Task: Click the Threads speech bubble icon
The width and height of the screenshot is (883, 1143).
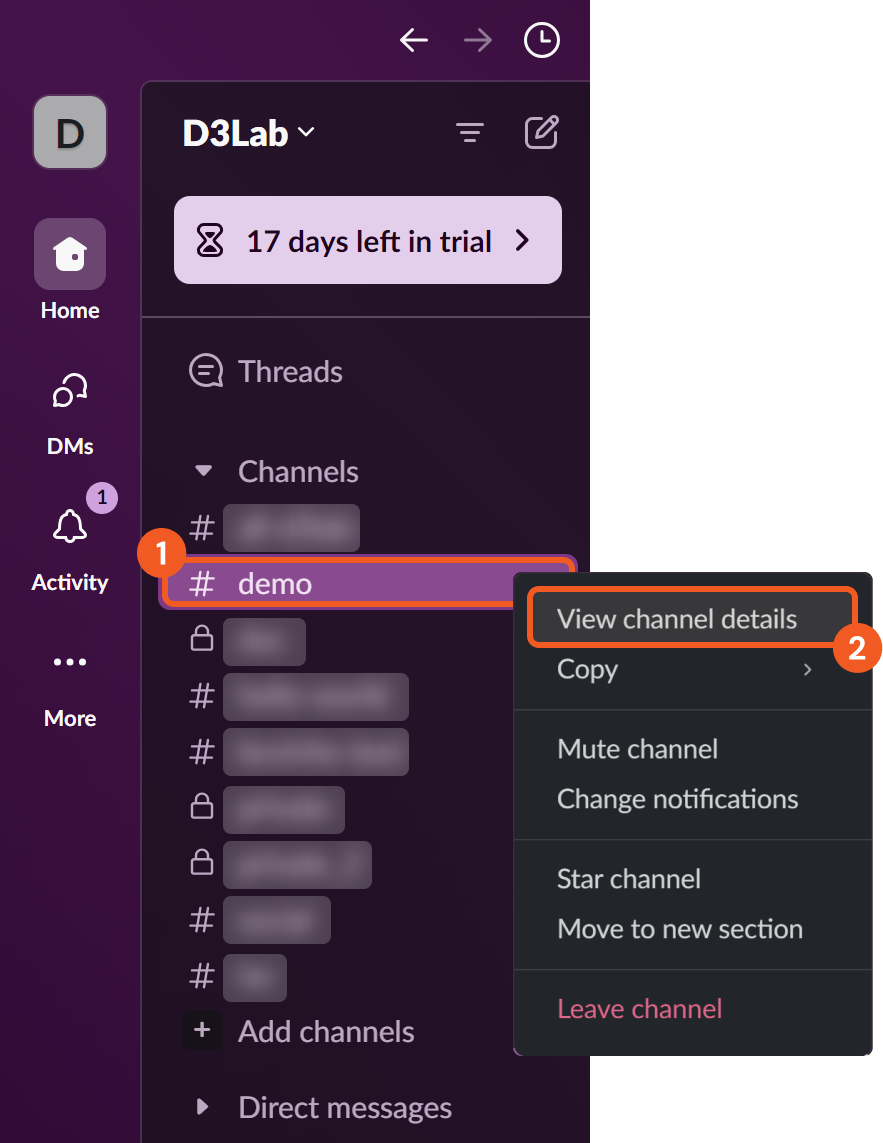Action: click(206, 371)
